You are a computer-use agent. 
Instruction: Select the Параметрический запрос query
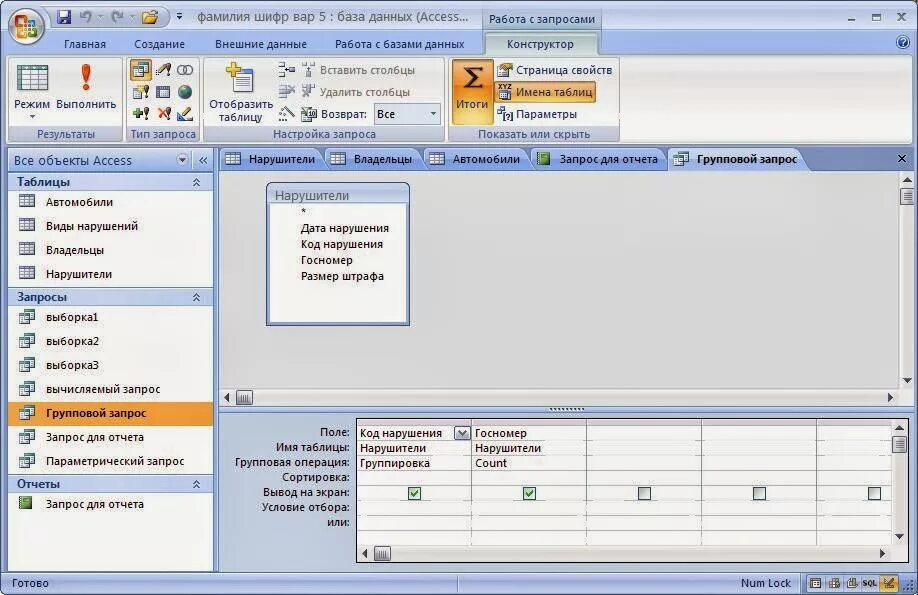click(111, 461)
